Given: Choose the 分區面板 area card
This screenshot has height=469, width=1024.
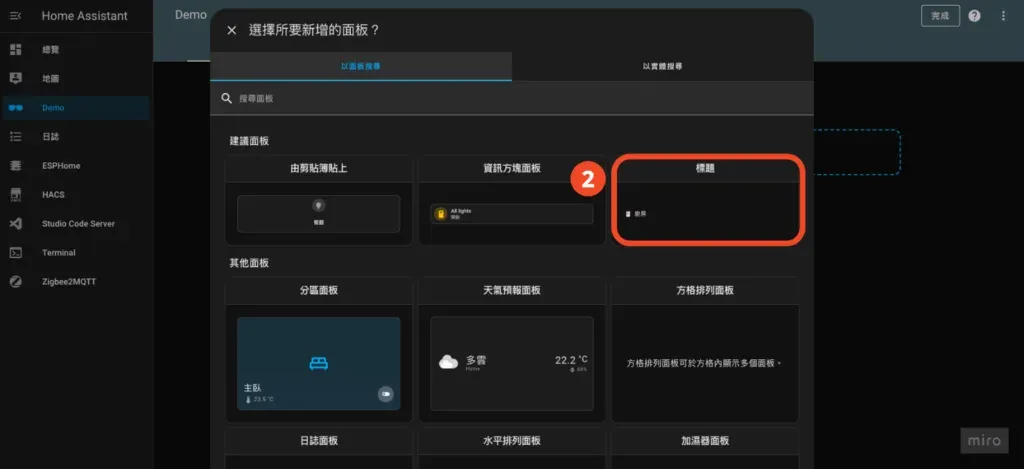Looking at the screenshot, I should (x=319, y=349).
